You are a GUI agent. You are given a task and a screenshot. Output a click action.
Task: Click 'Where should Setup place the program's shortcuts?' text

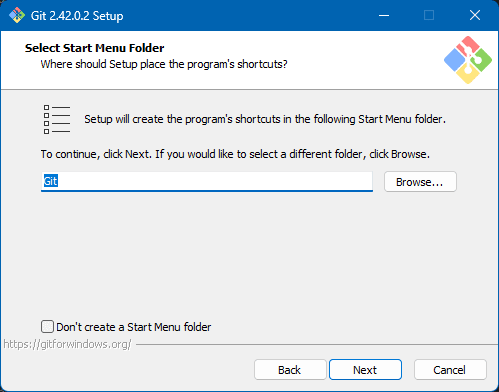click(x=164, y=64)
